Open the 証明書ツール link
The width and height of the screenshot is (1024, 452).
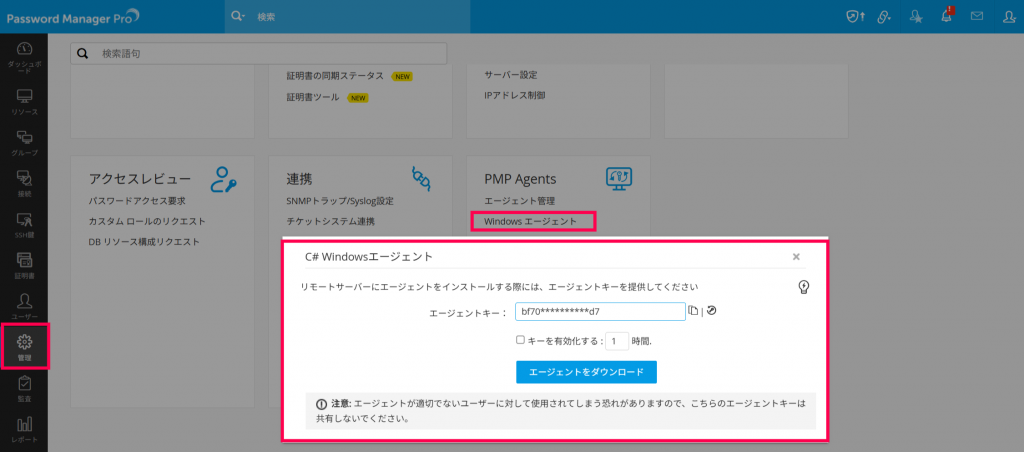(x=312, y=97)
